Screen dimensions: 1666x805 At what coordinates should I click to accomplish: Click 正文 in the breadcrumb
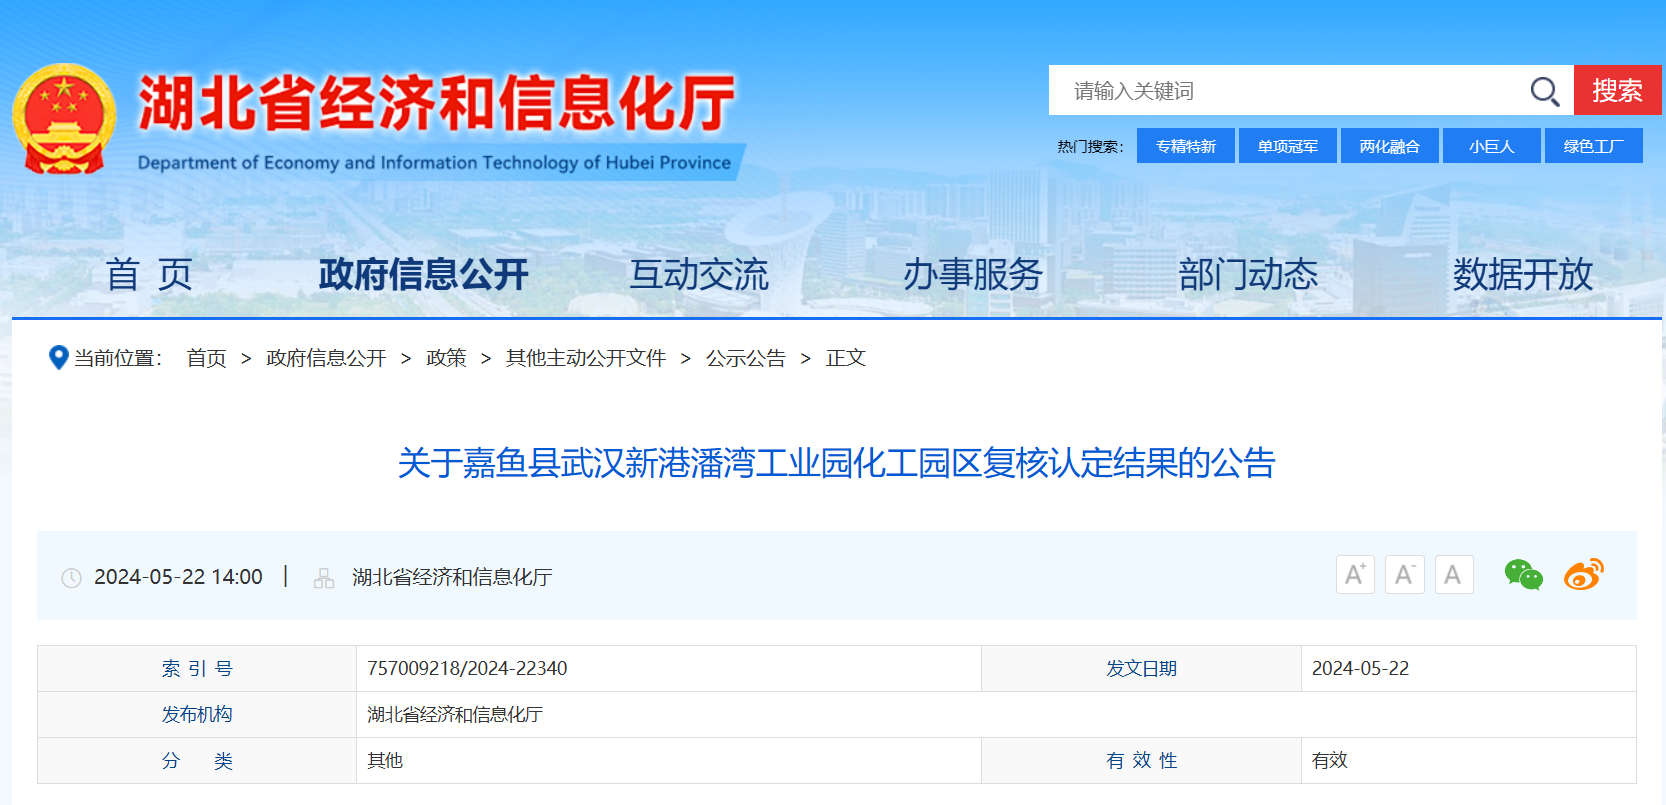[846, 358]
